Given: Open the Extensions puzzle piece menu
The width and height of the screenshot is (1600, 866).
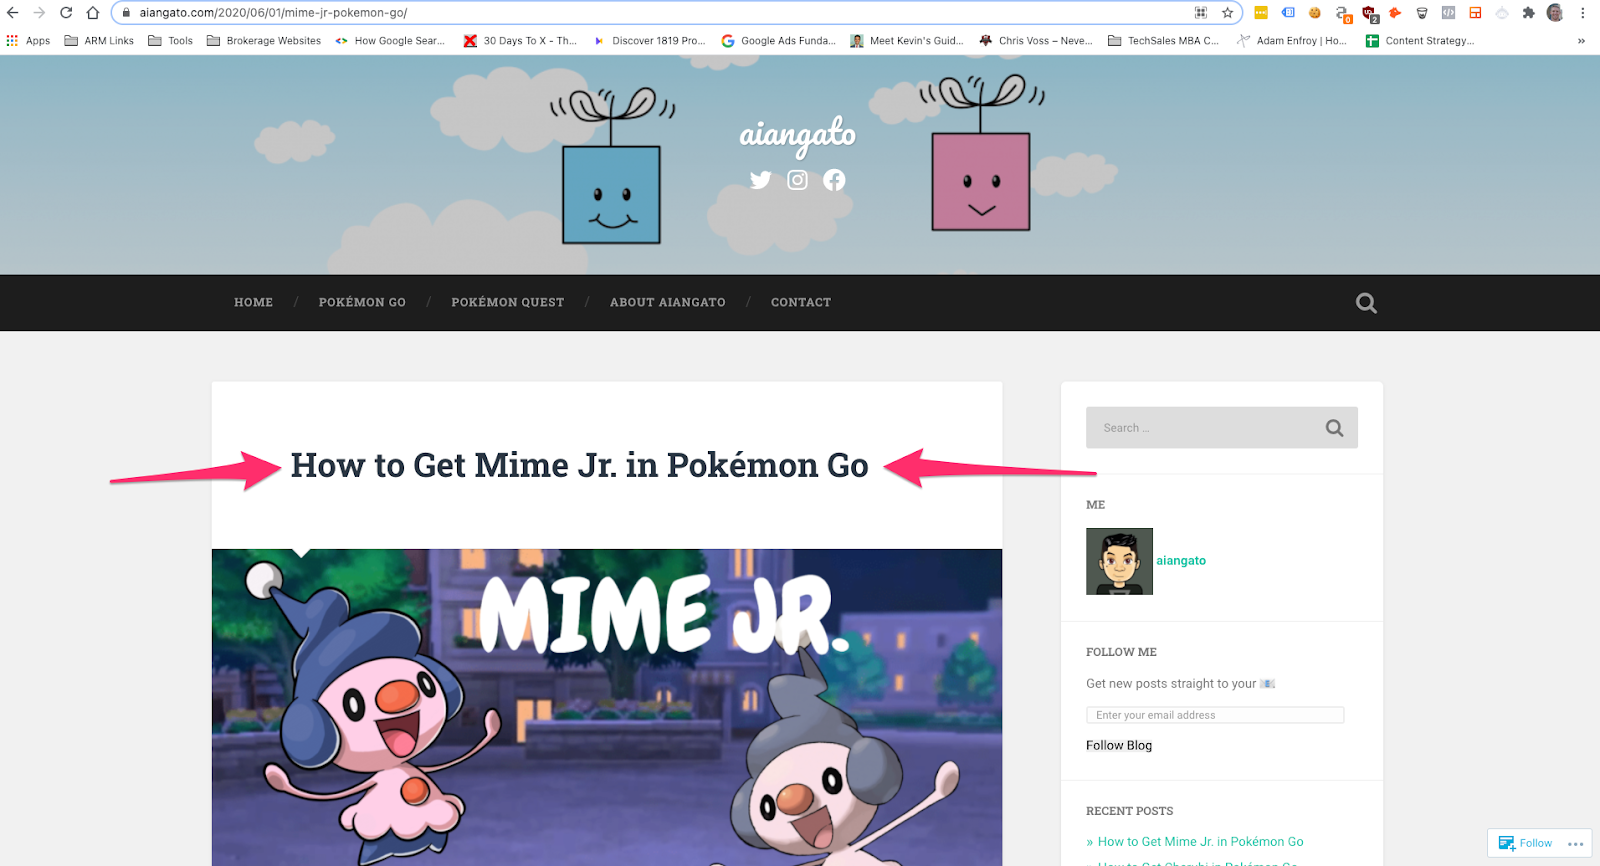Looking at the screenshot, I should click(1528, 13).
